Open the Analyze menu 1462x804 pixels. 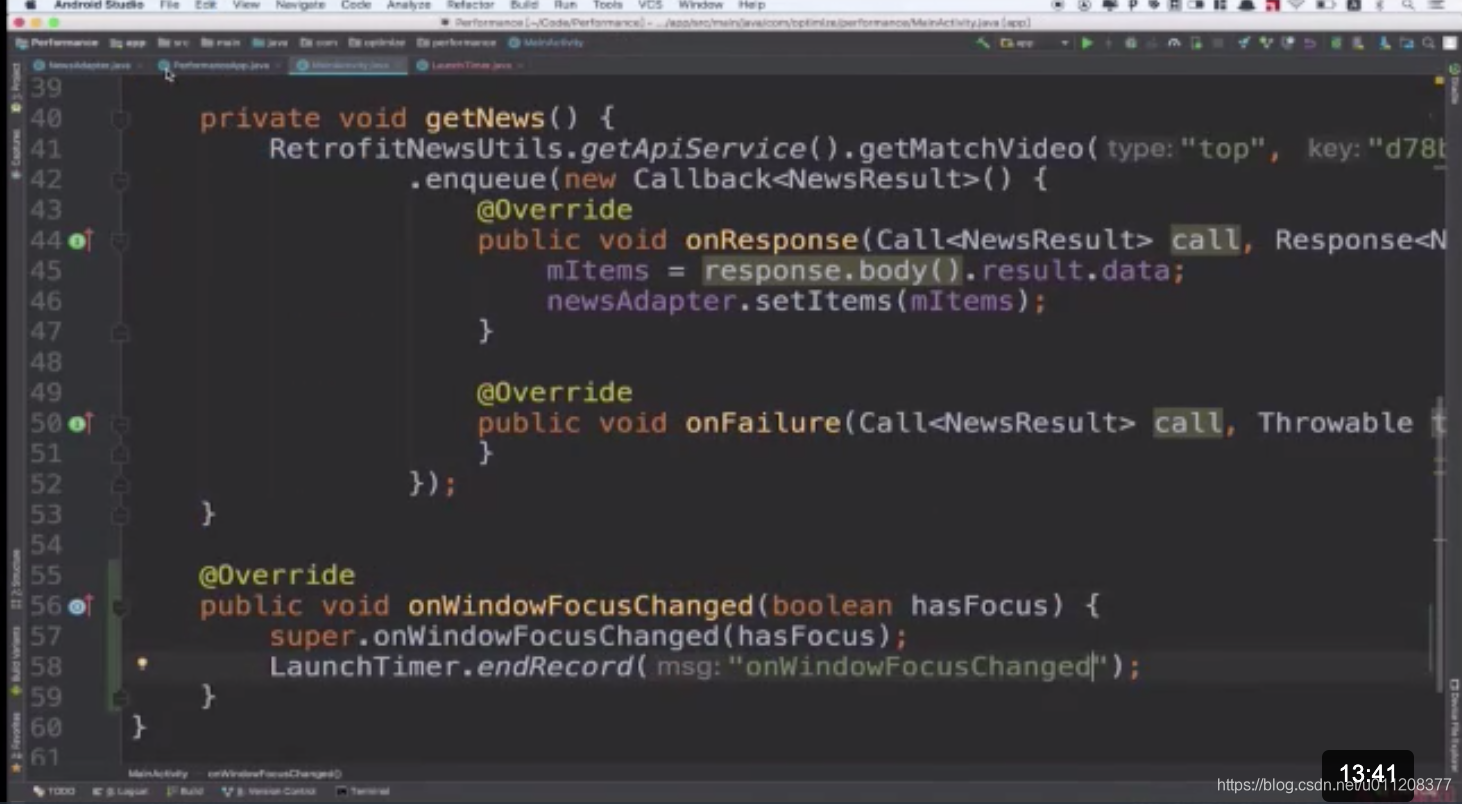click(x=408, y=5)
